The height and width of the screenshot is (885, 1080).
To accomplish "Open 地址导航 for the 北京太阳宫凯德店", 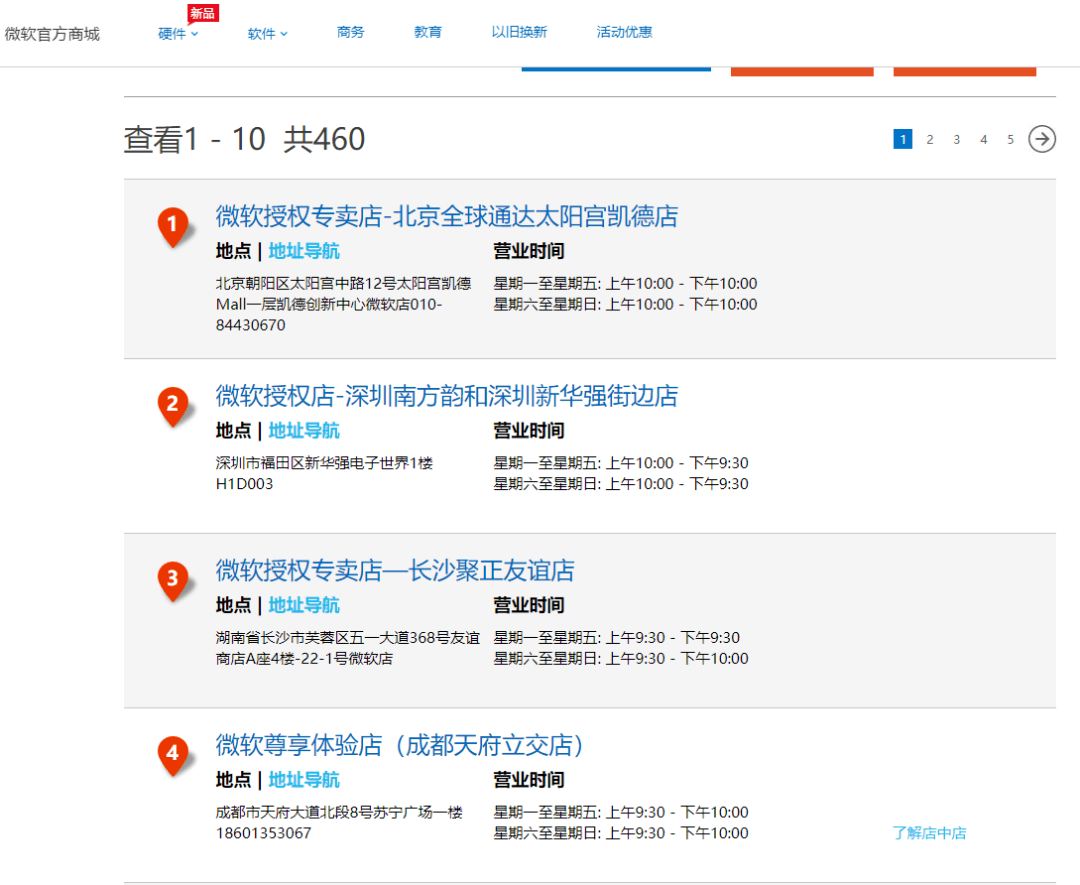I will pos(303,250).
